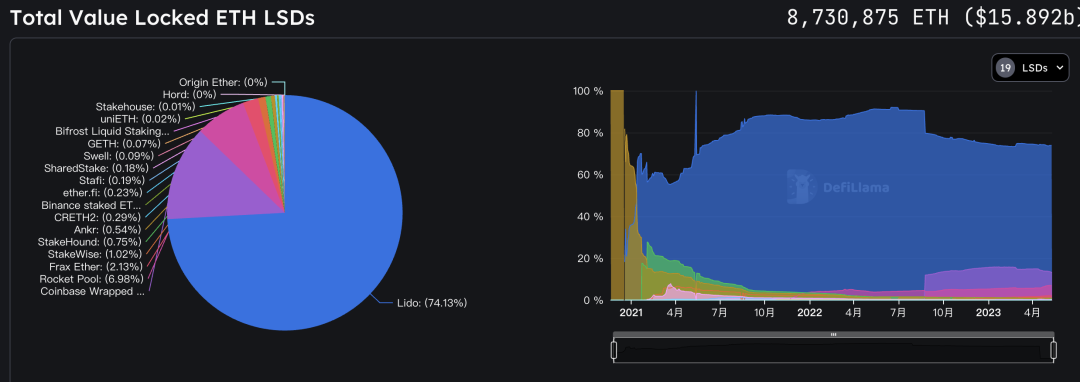
Task: Grab the right range slider handle
Action: 1053,350
